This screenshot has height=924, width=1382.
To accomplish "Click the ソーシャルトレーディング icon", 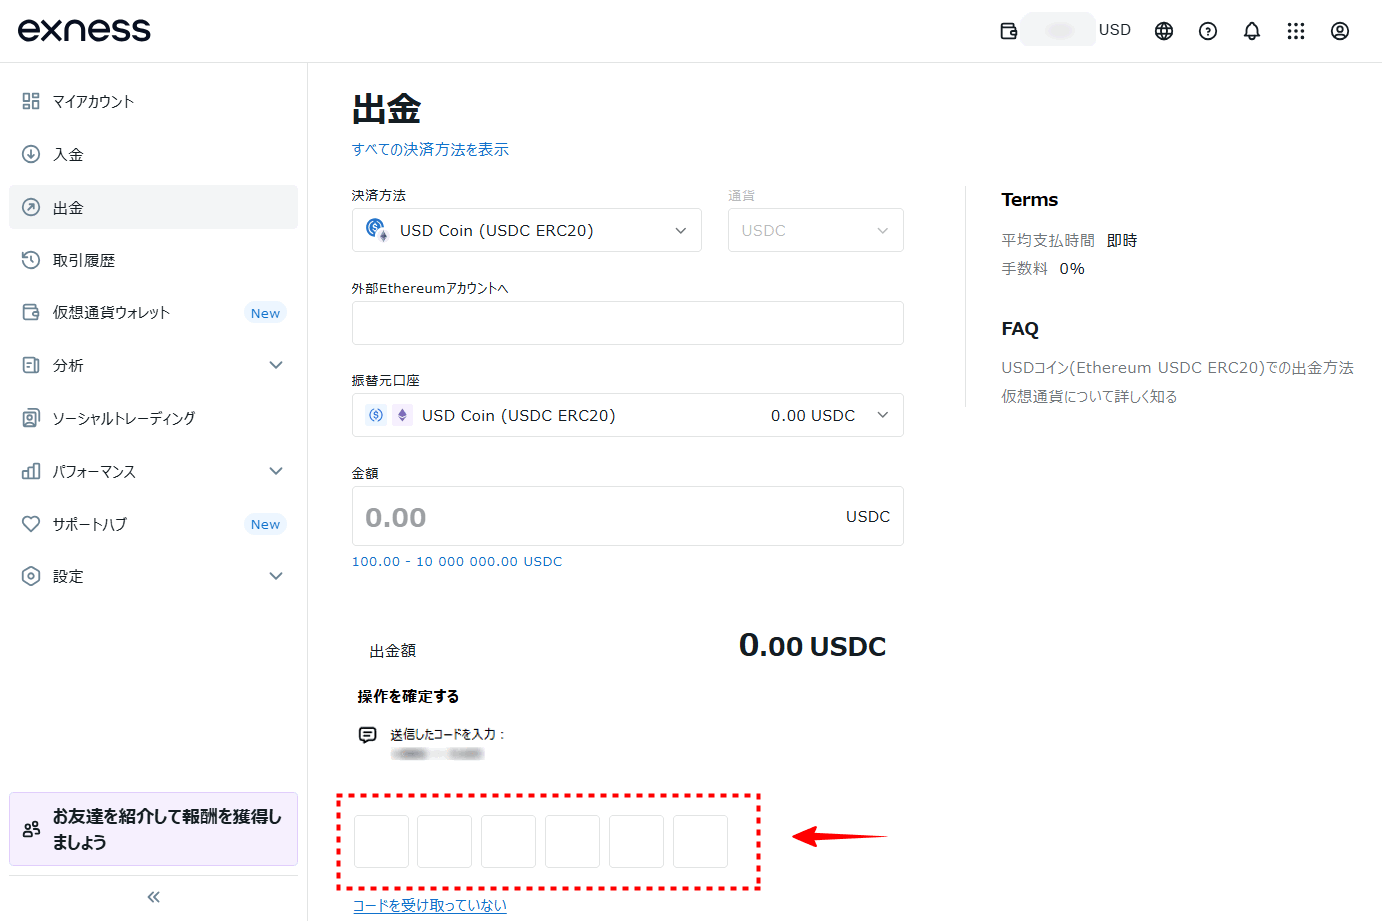I will point(31,418).
